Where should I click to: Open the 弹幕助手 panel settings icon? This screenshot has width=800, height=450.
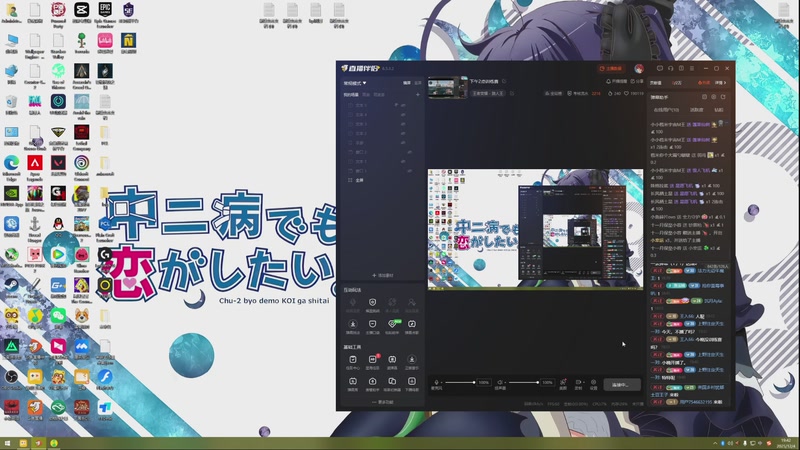(713, 97)
